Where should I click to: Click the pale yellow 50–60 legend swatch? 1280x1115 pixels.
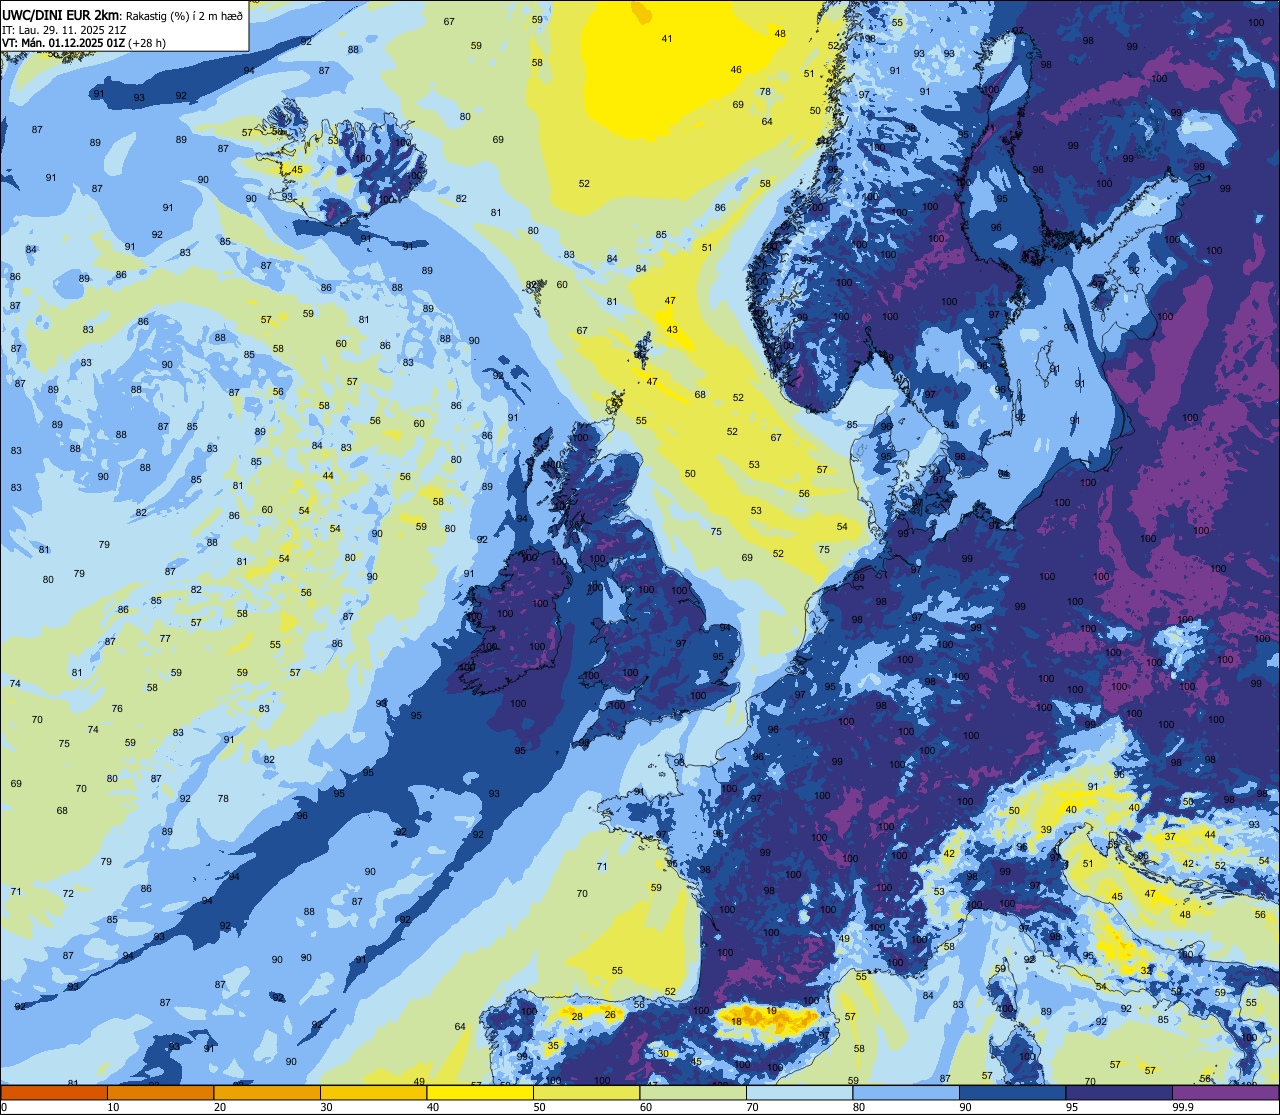pos(586,1092)
